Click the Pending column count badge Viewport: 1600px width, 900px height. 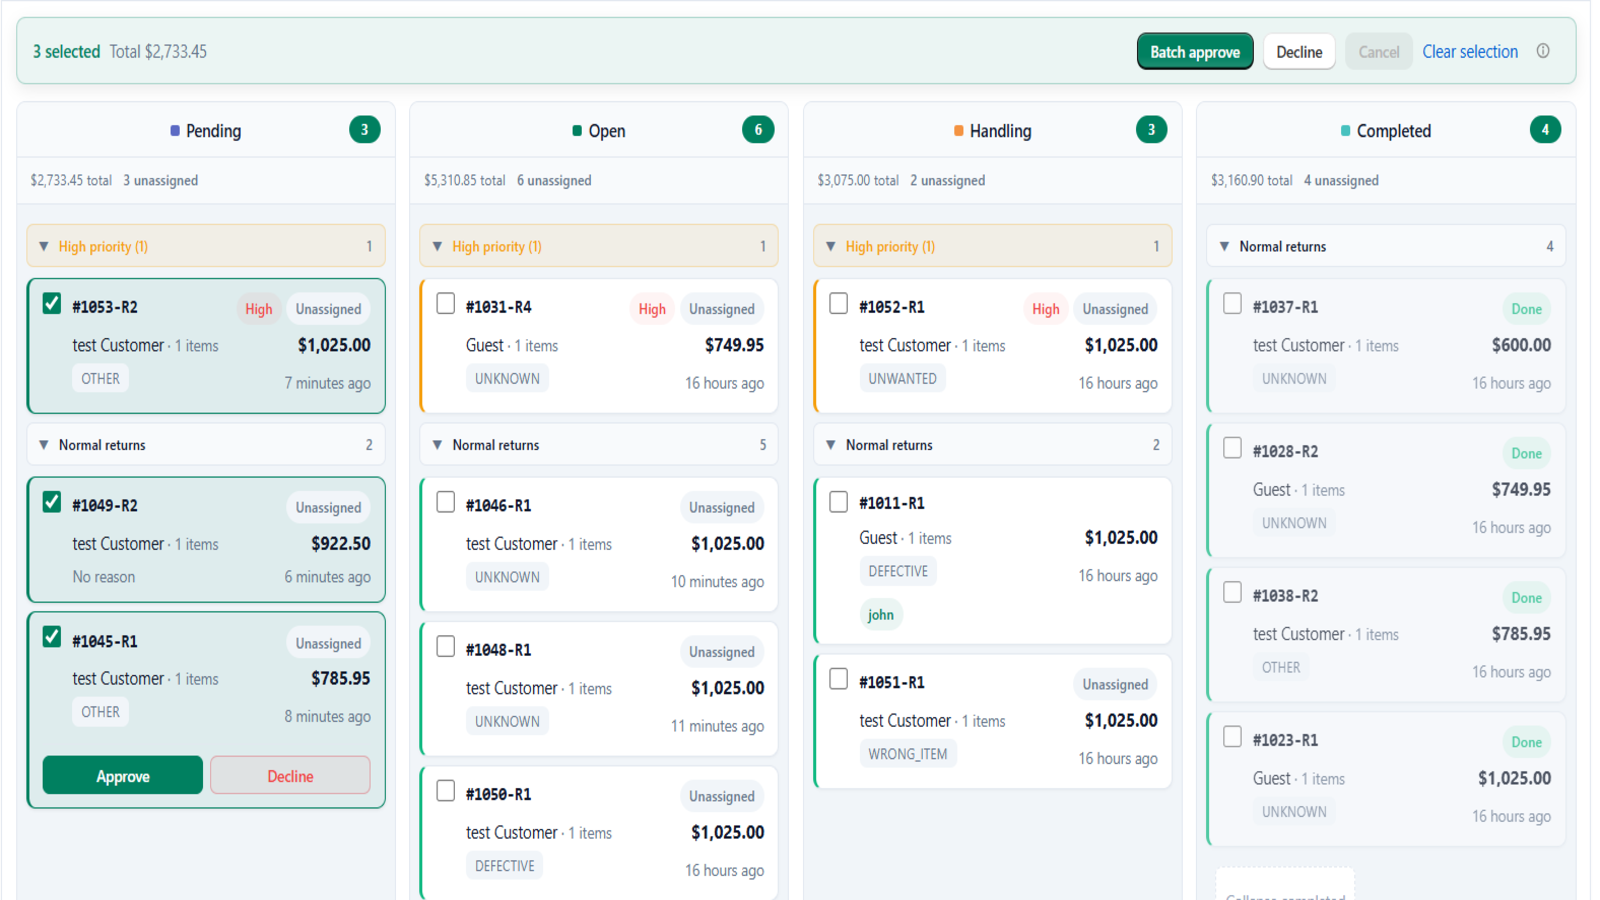click(365, 130)
